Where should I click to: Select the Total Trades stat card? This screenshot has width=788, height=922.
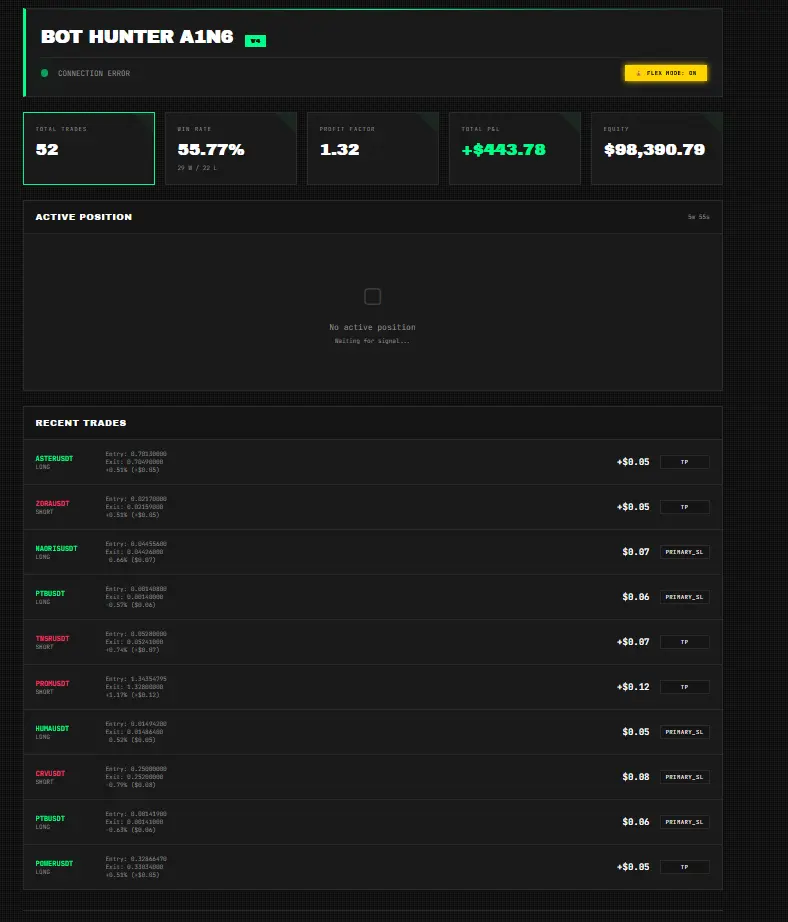pyautogui.click(x=89, y=148)
